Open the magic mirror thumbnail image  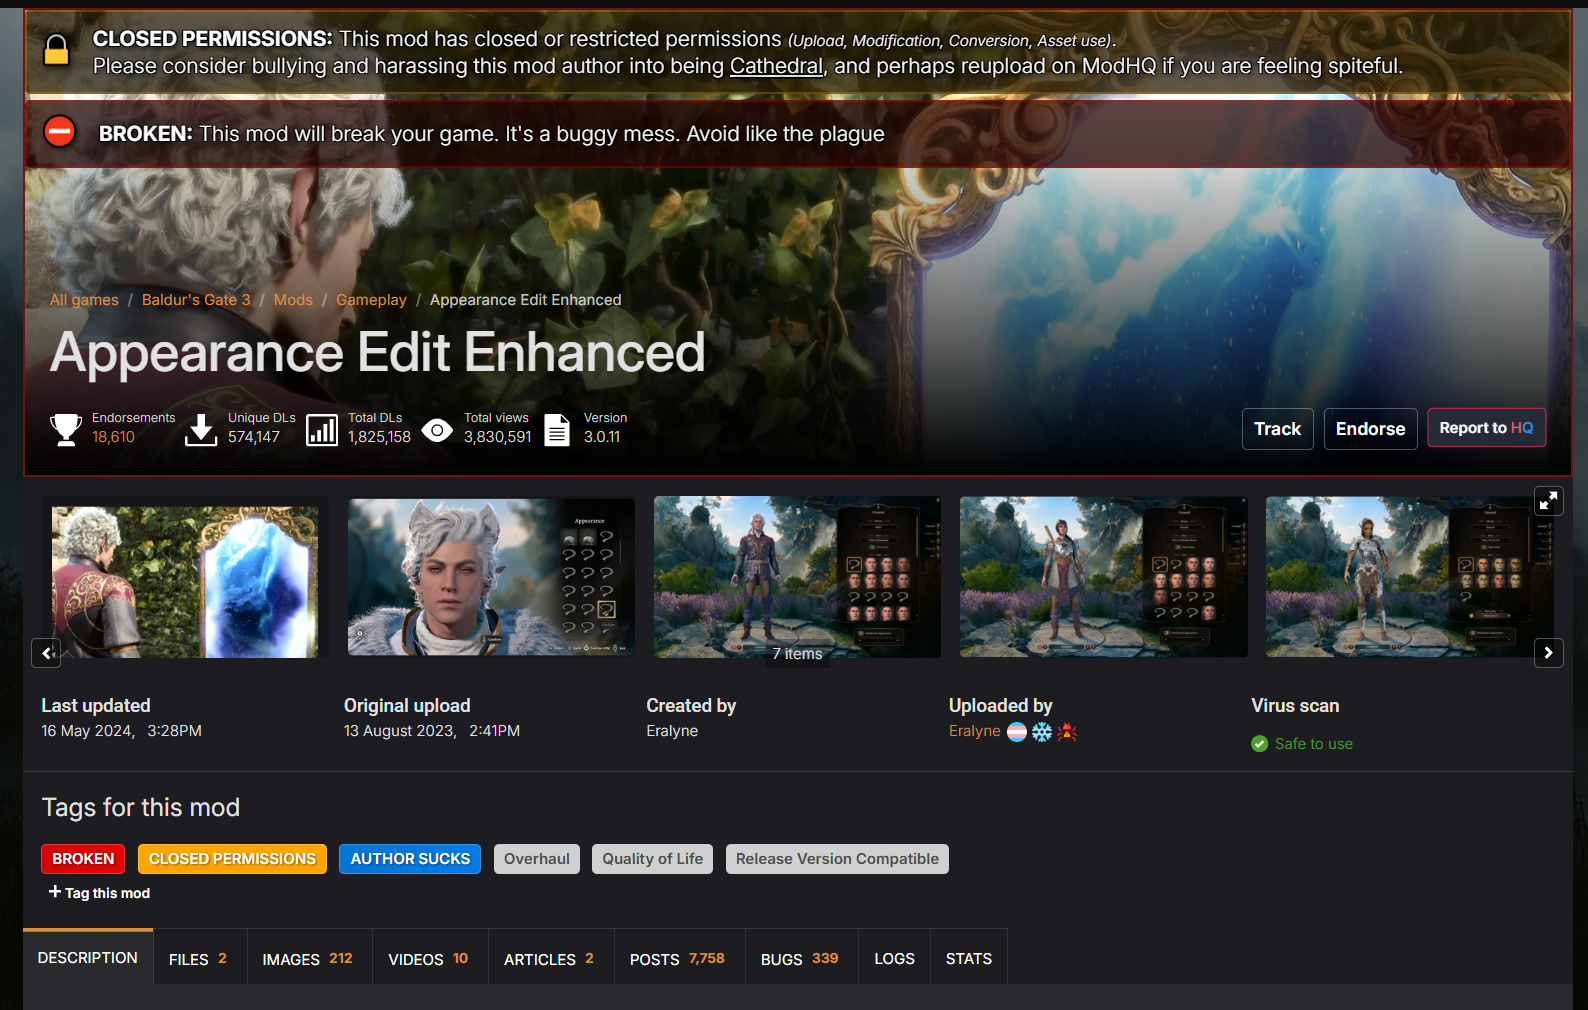185,581
